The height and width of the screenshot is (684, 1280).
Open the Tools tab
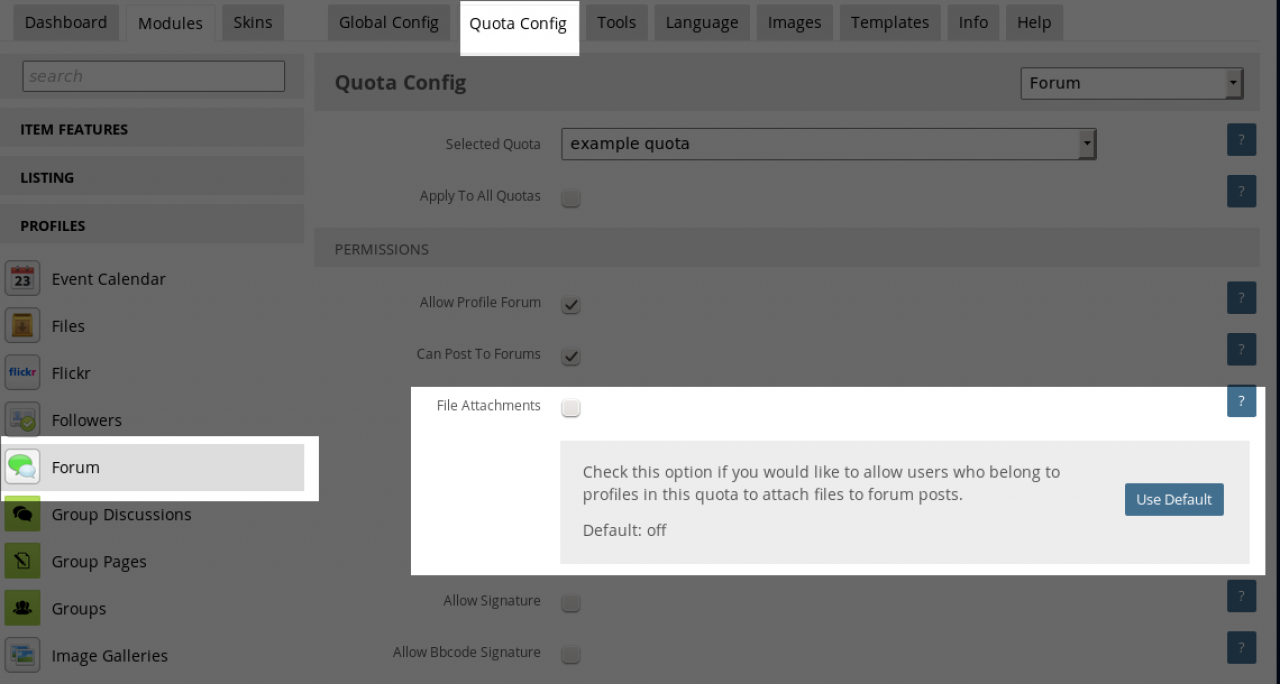pos(617,22)
